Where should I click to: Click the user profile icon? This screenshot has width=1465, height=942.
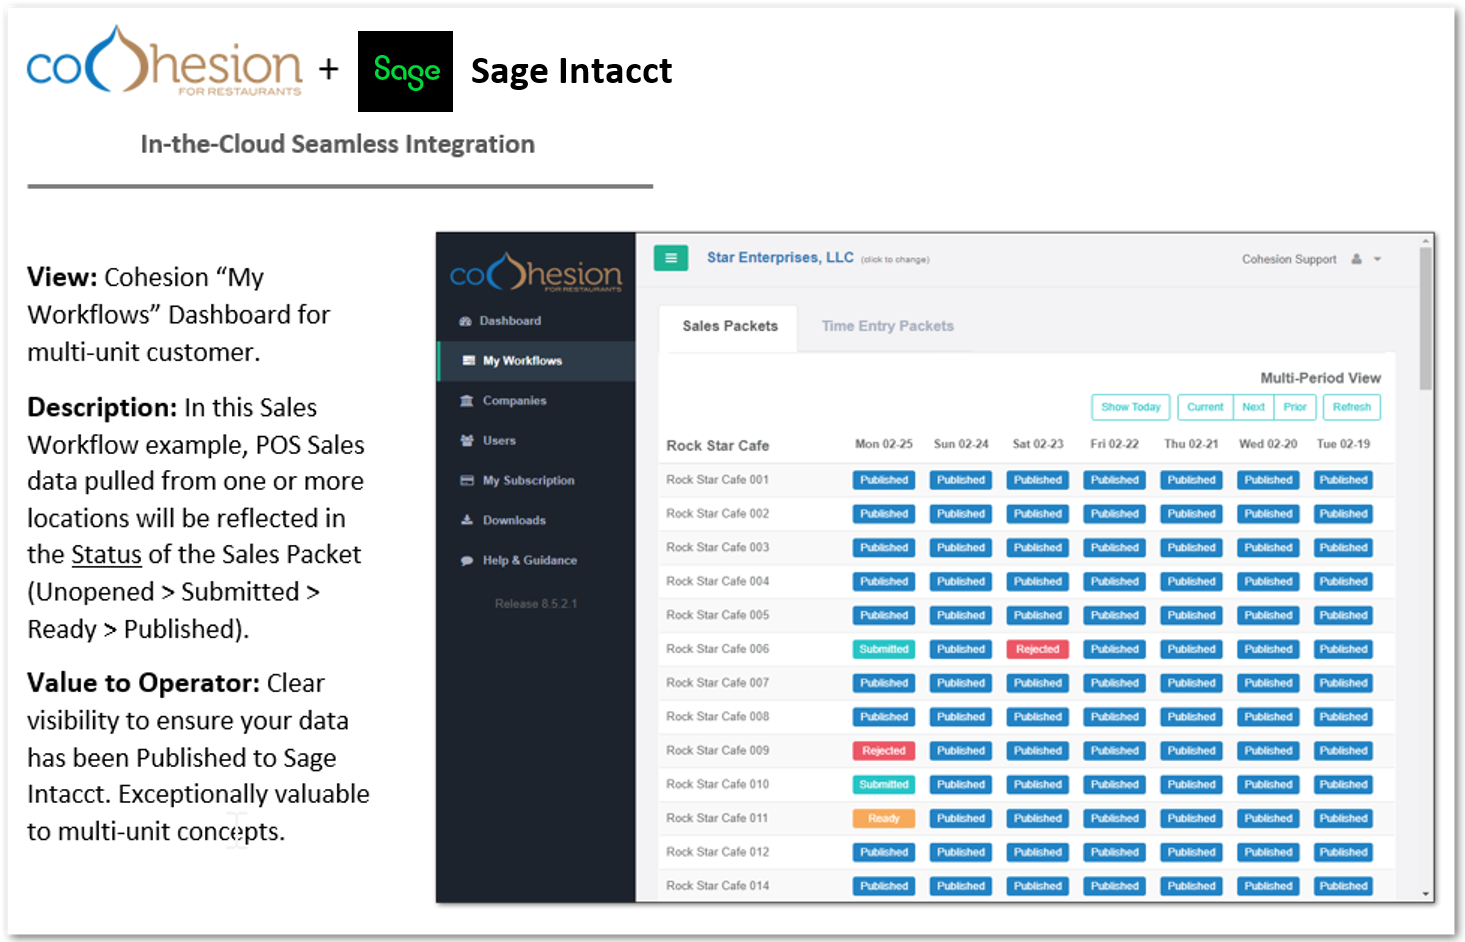pyautogui.click(x=1356, y=259)
